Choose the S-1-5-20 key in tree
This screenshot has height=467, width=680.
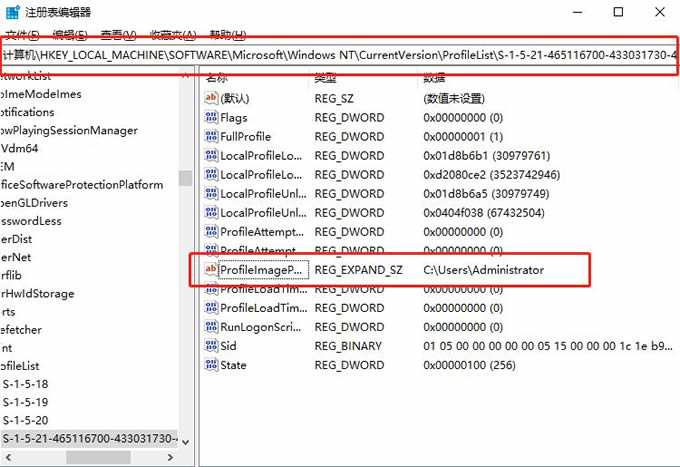click(26, 420)
